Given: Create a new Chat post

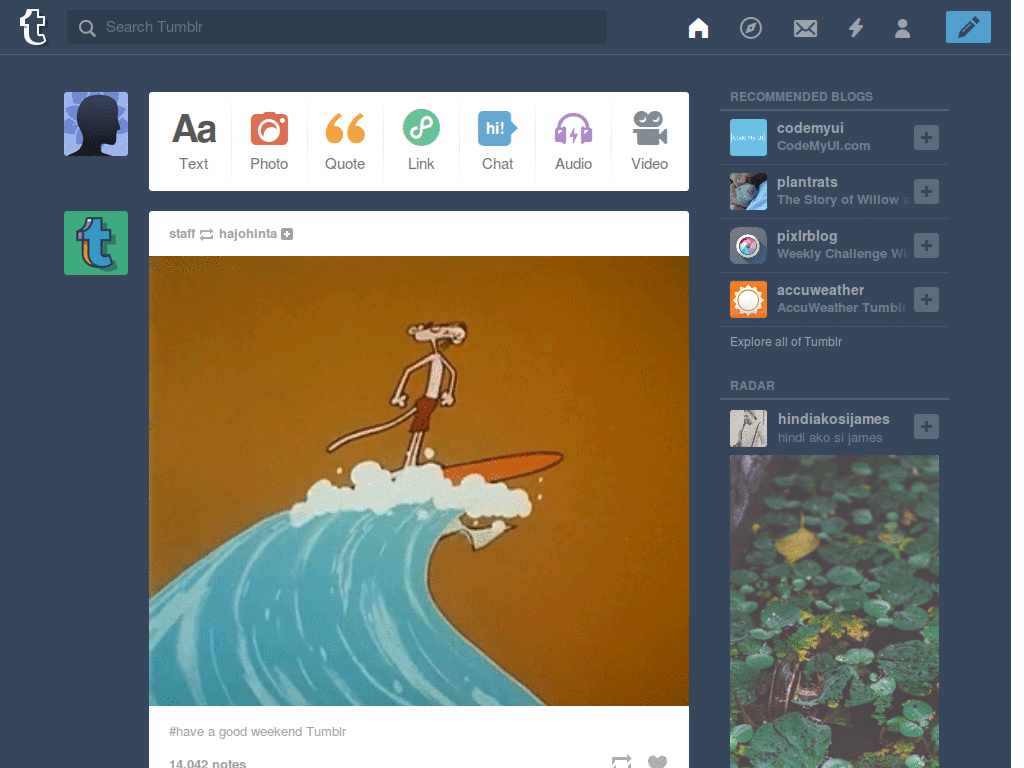Looking at the screenshot, I should (x=497, y=141).
